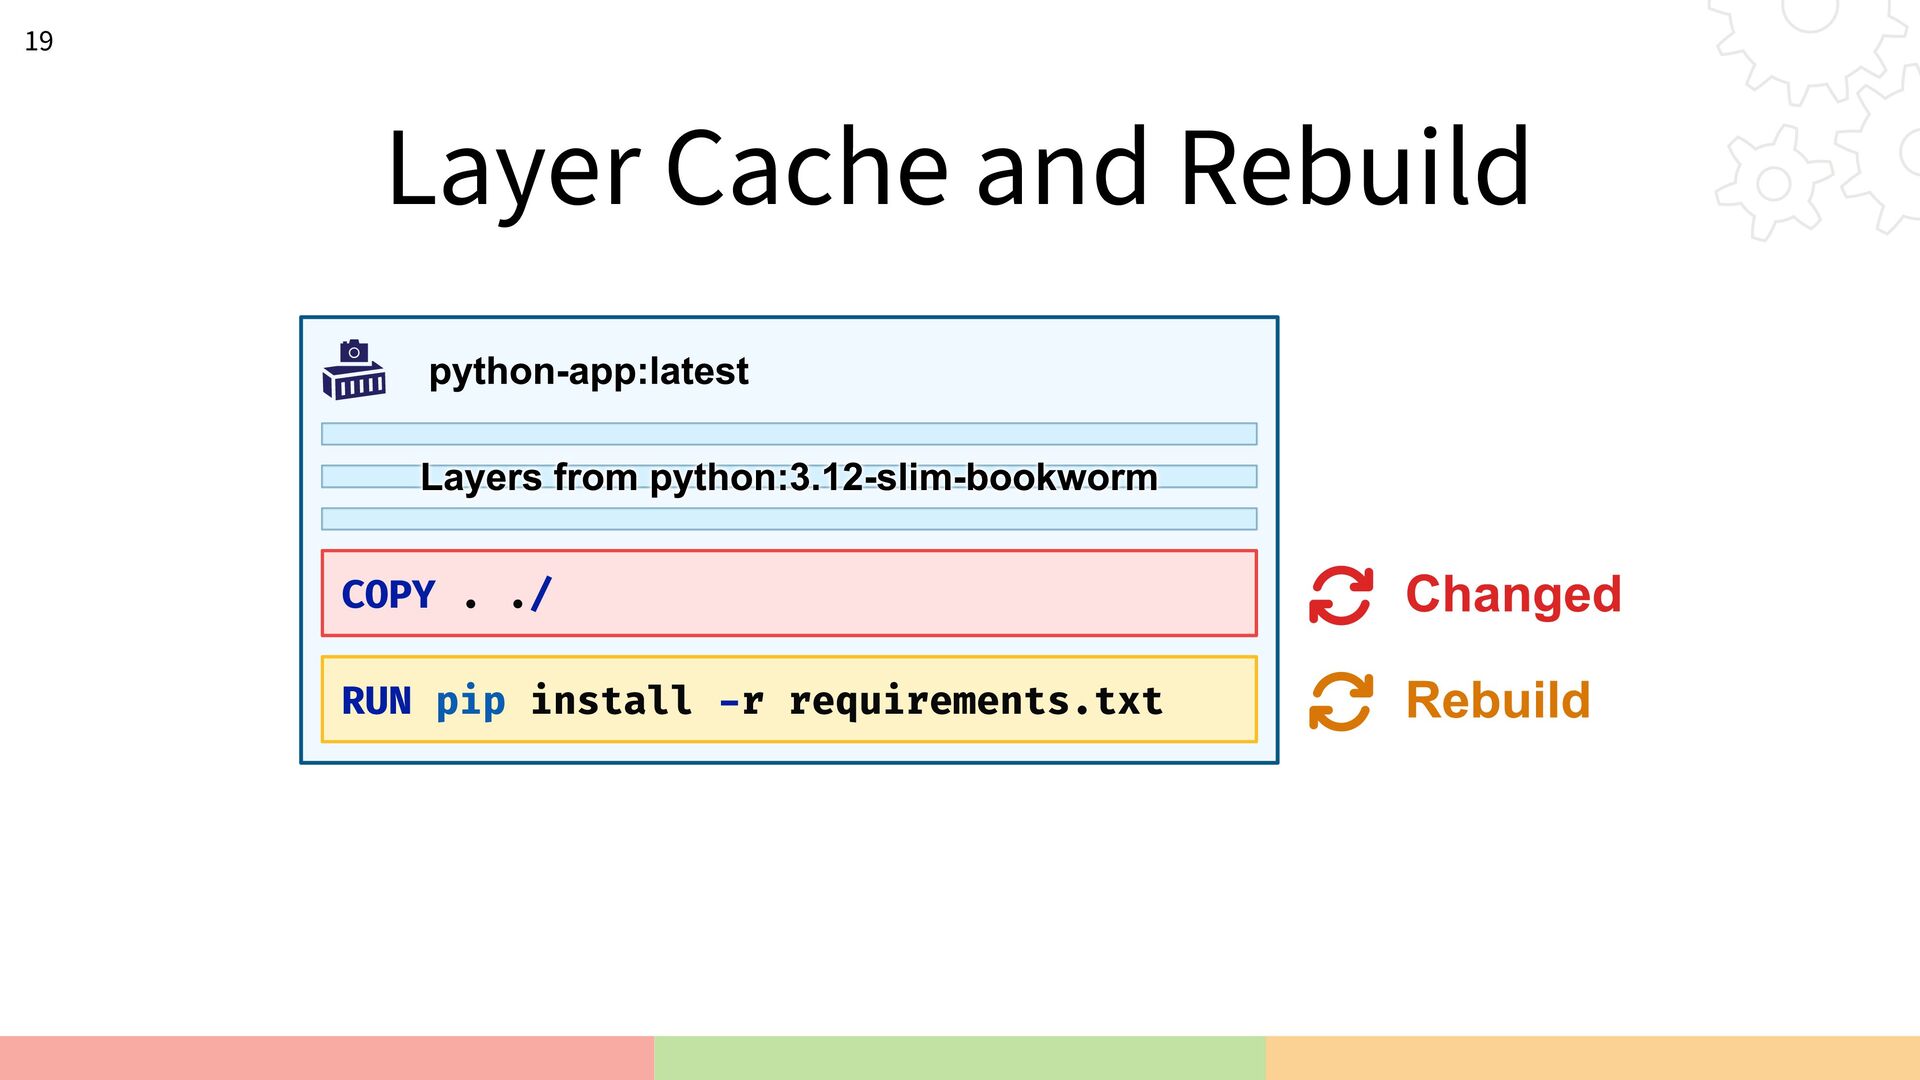Click the "COPY" keyword
This screenshot has width=1920, height=1080.
(388, 594)
